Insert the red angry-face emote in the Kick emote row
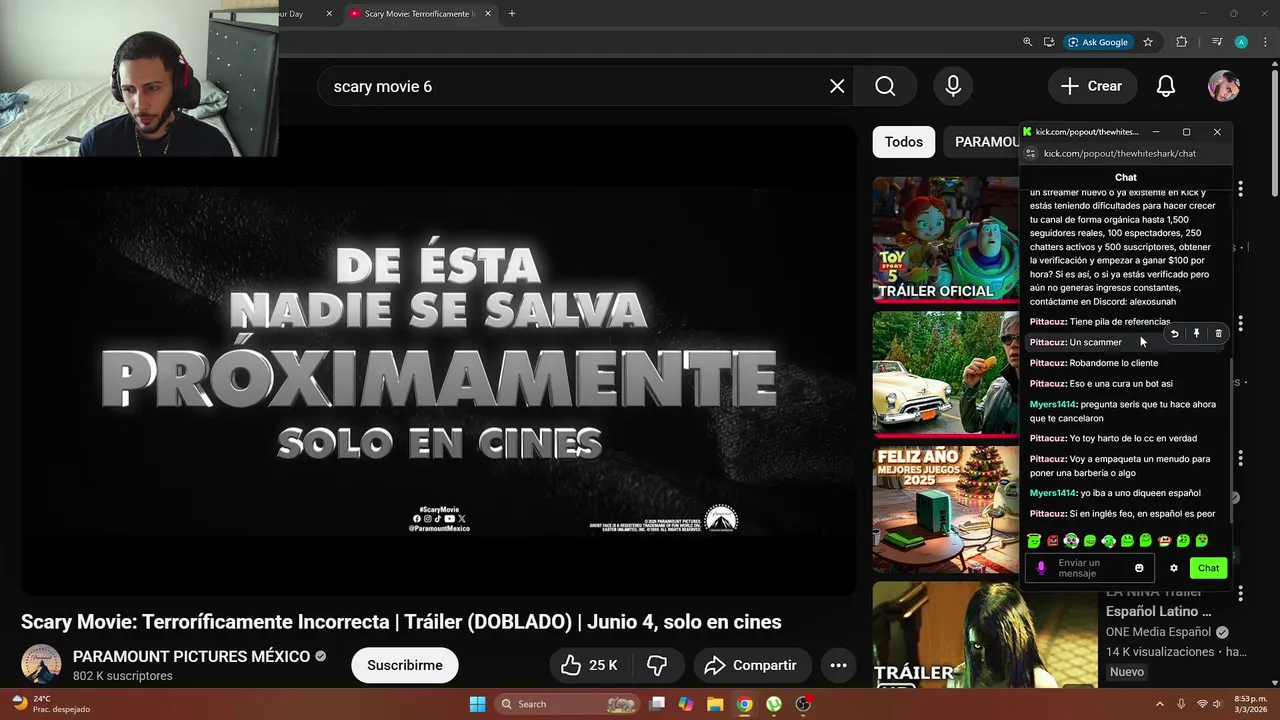Viewport: 1280px width, 720px height. pos(1053,541)
